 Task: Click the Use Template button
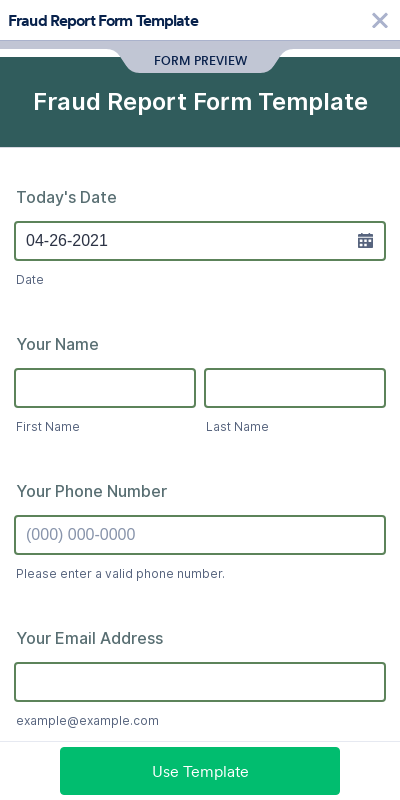(200, 771)
